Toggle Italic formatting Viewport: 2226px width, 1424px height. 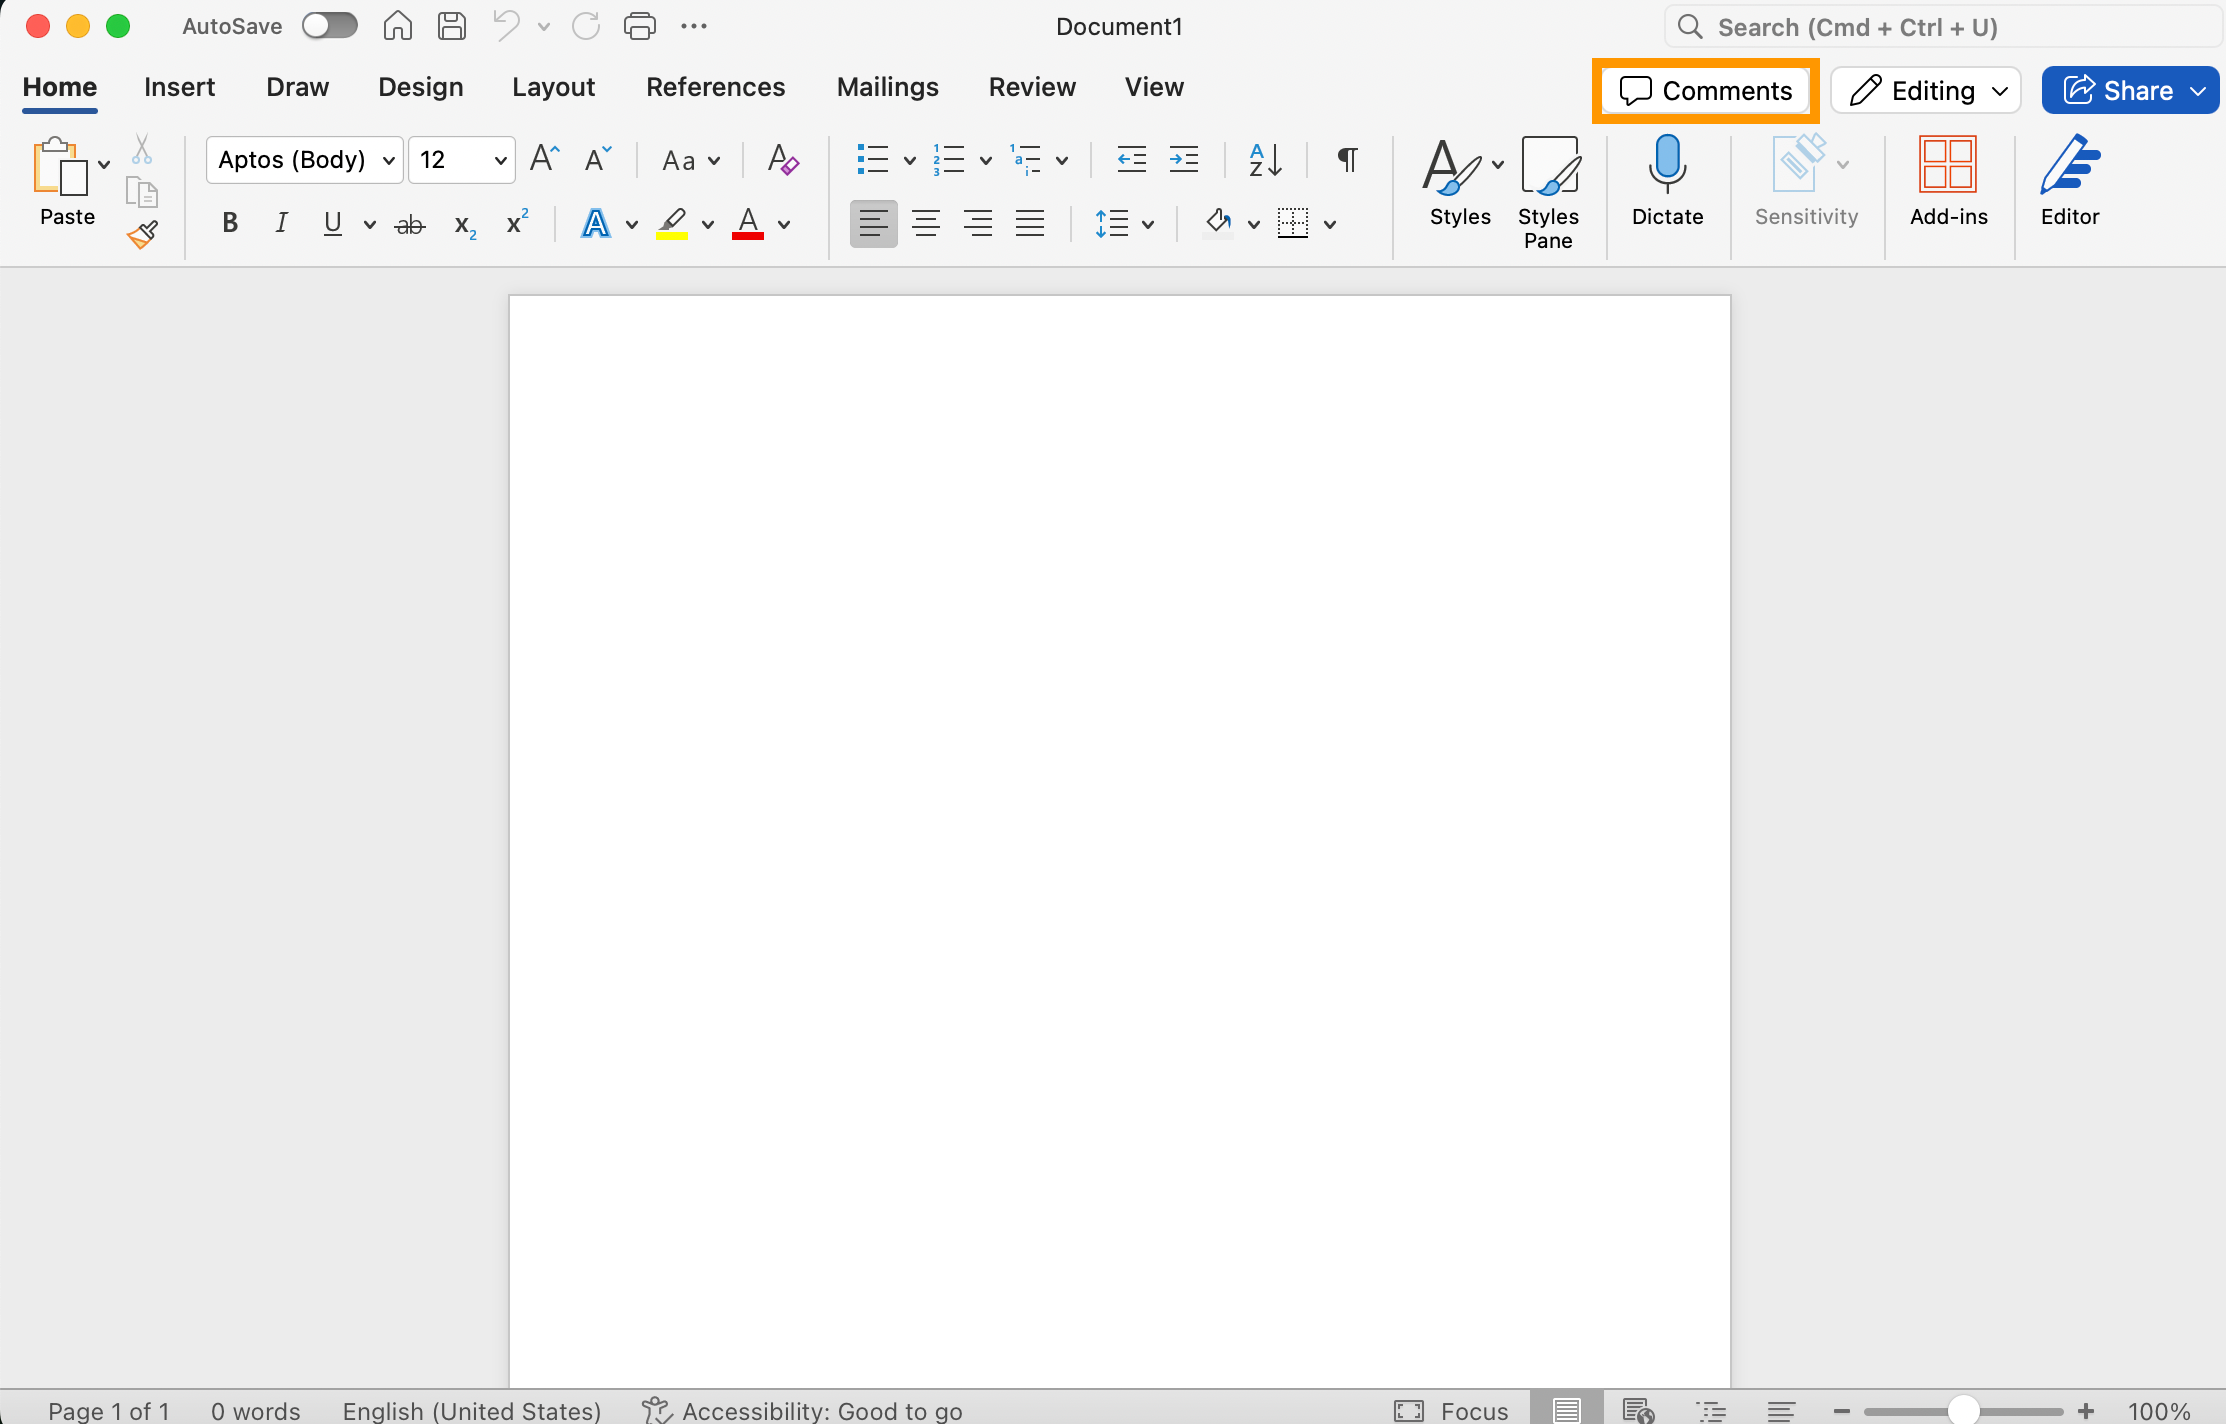point(282,224)
